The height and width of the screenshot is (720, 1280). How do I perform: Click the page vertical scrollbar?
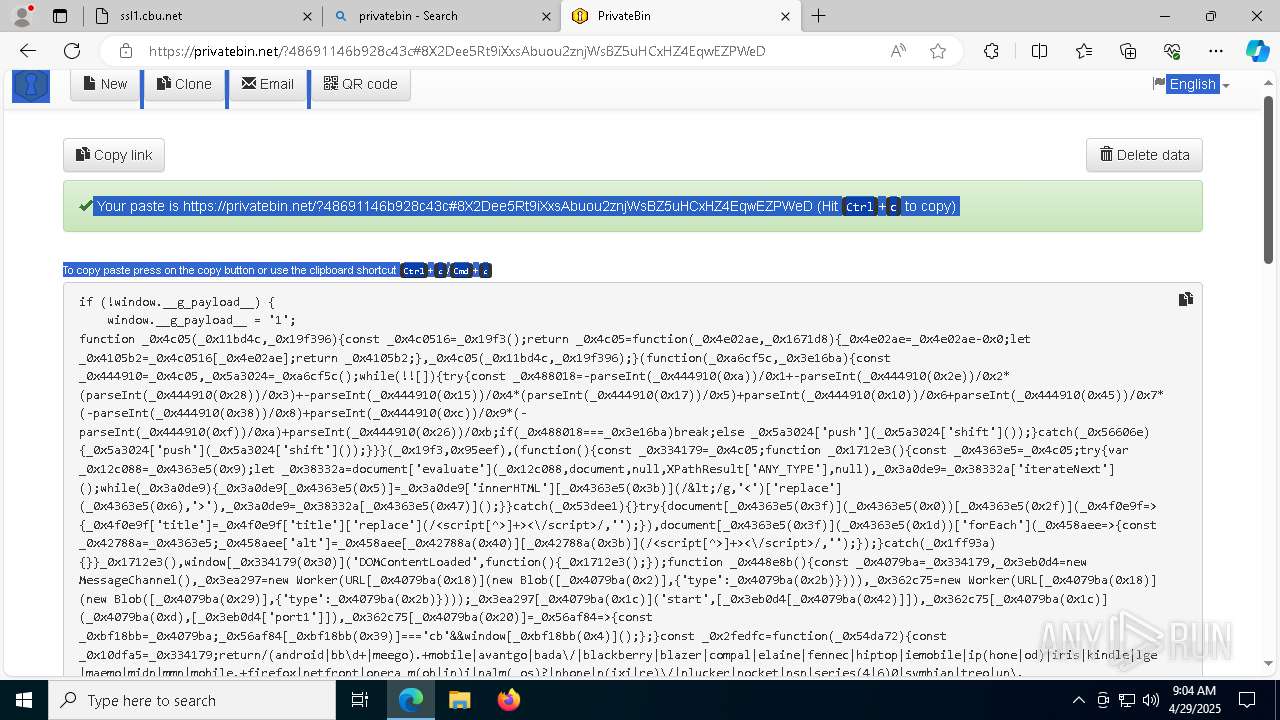click(x=1268, y=180)
